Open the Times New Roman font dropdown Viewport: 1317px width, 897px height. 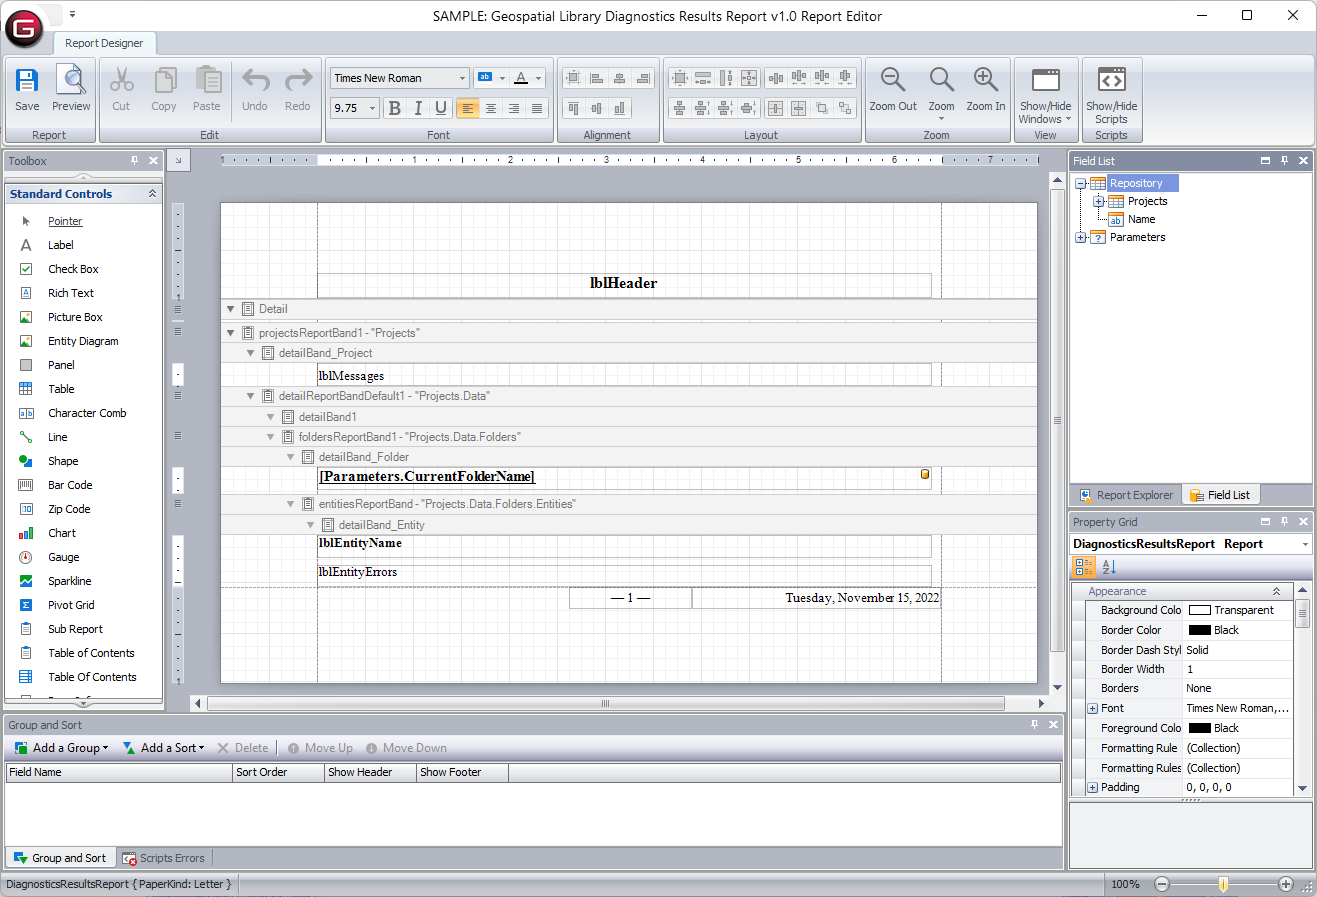[x=462, y=78]
